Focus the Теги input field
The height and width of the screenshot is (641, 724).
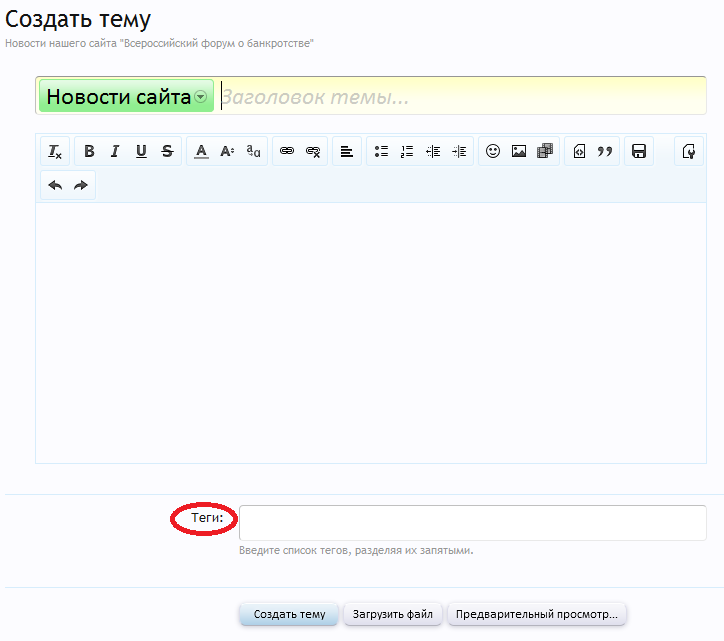473,523
